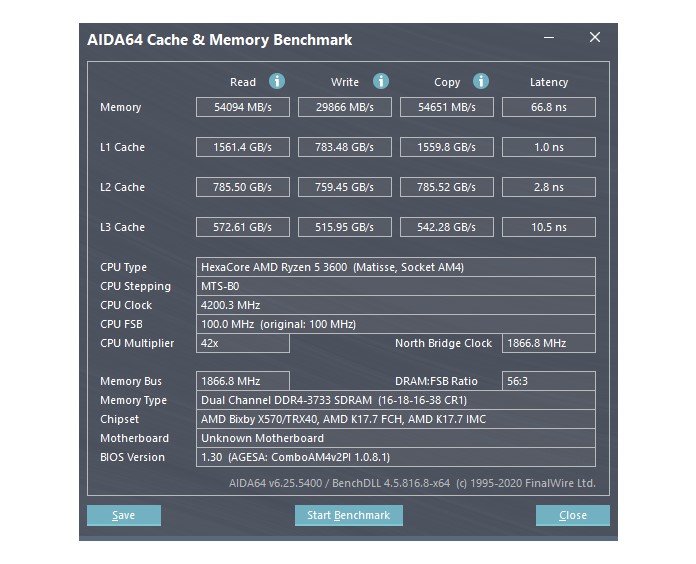
Task: Click the Memory Write result 29866 MB/s
Action: (x=345, y=107)
